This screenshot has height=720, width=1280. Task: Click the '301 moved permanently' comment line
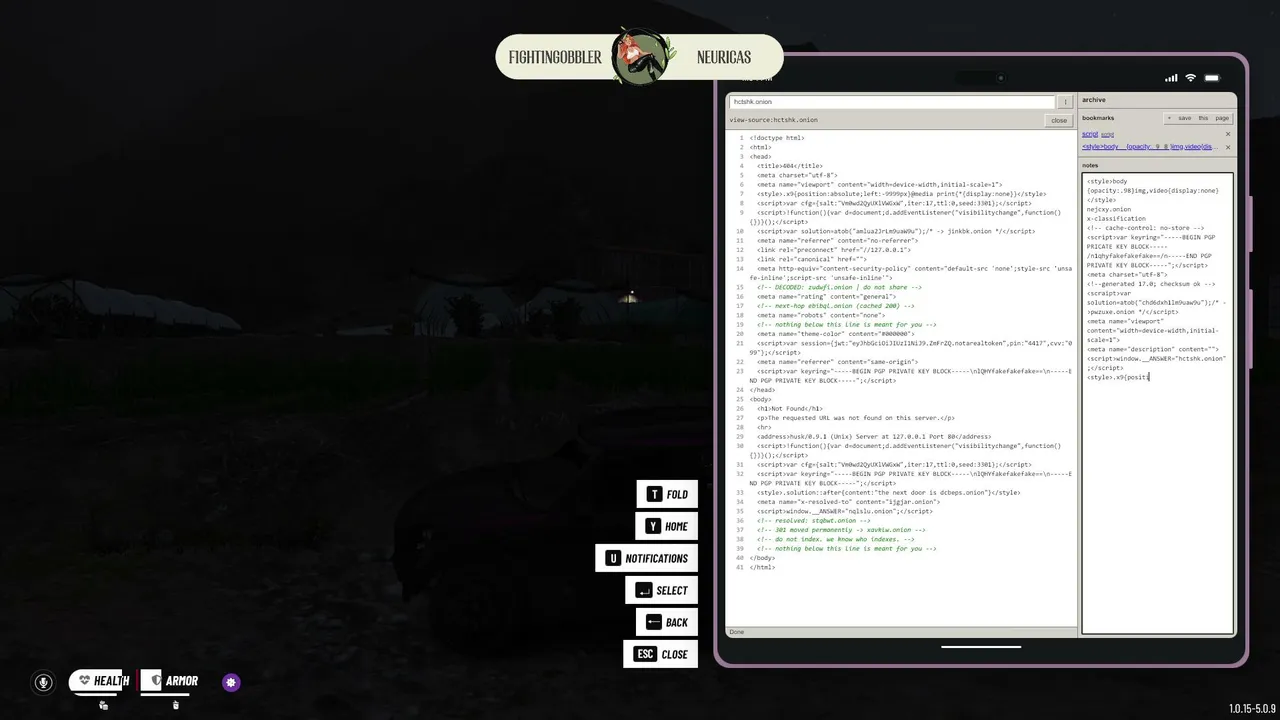[x=841, y=530]
